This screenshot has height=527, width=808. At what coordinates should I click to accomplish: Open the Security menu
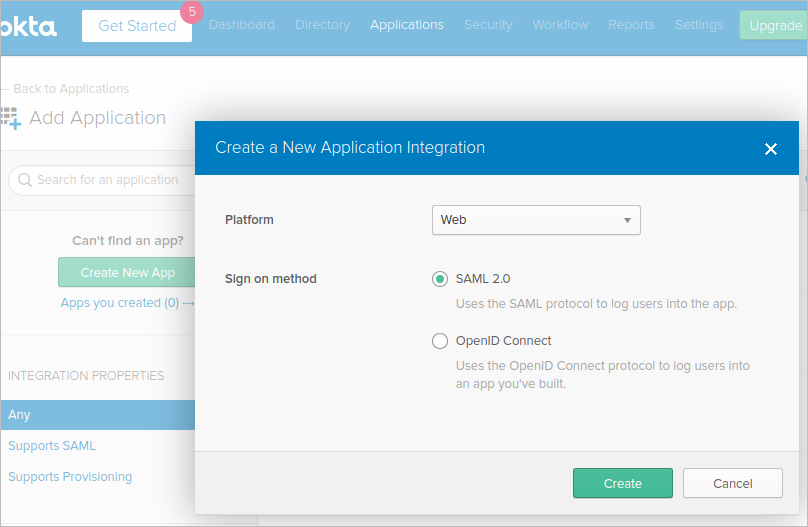[488, 25]
